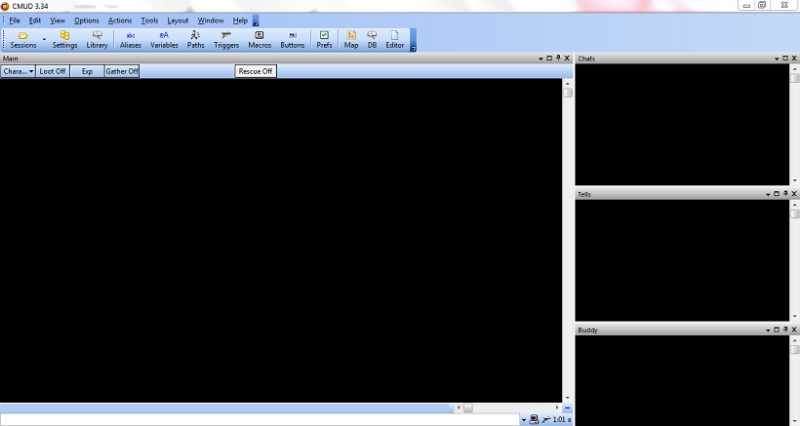800x426 pixels.
Task: Open the Actions menu
Action: pos(119,21)
